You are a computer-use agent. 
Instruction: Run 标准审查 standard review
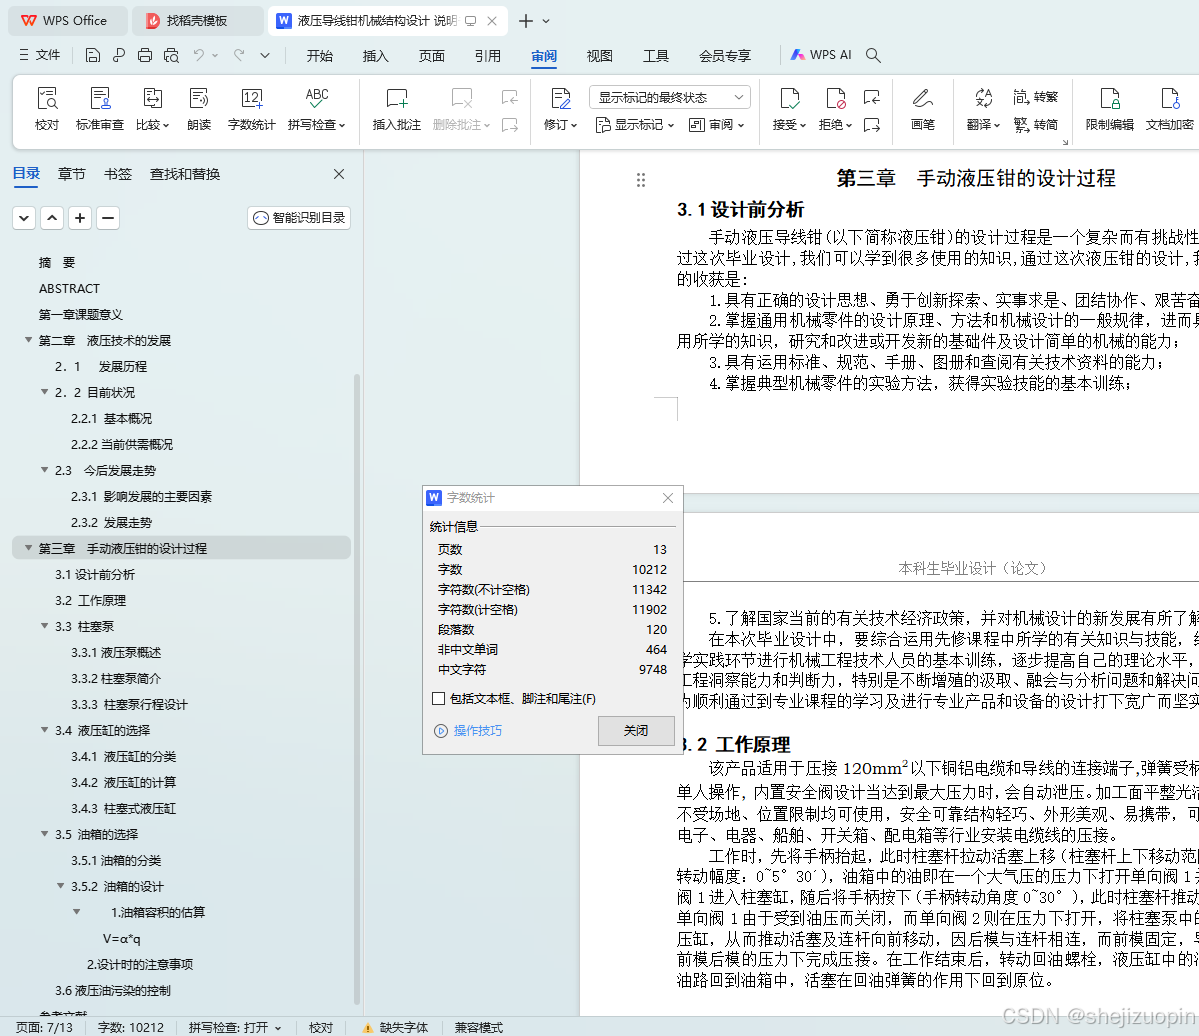99,108
